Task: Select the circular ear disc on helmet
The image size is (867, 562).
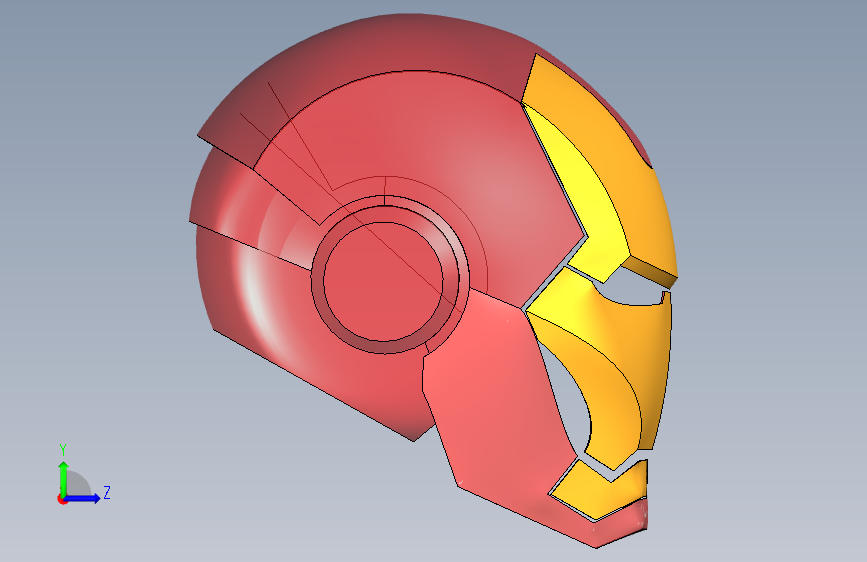Action: [x=383, y=282]
